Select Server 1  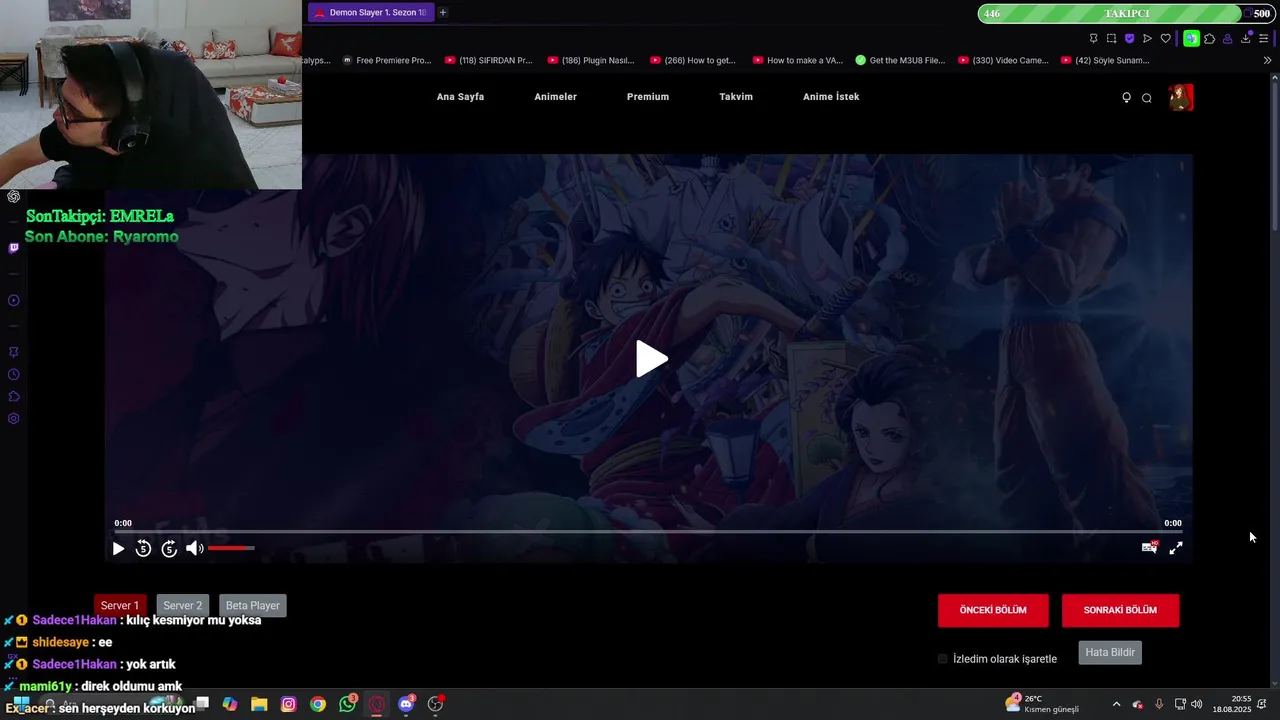tap(120, 605)
